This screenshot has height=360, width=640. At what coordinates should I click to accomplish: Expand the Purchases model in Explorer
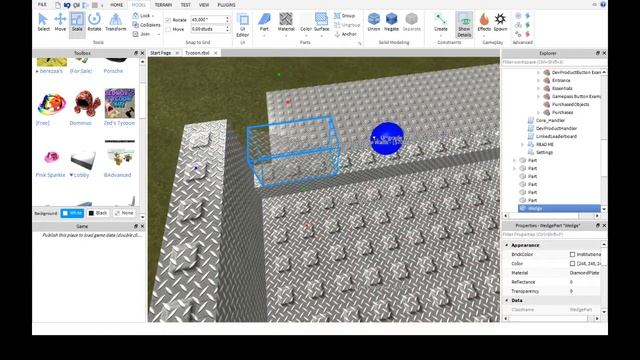coord(538,112)
